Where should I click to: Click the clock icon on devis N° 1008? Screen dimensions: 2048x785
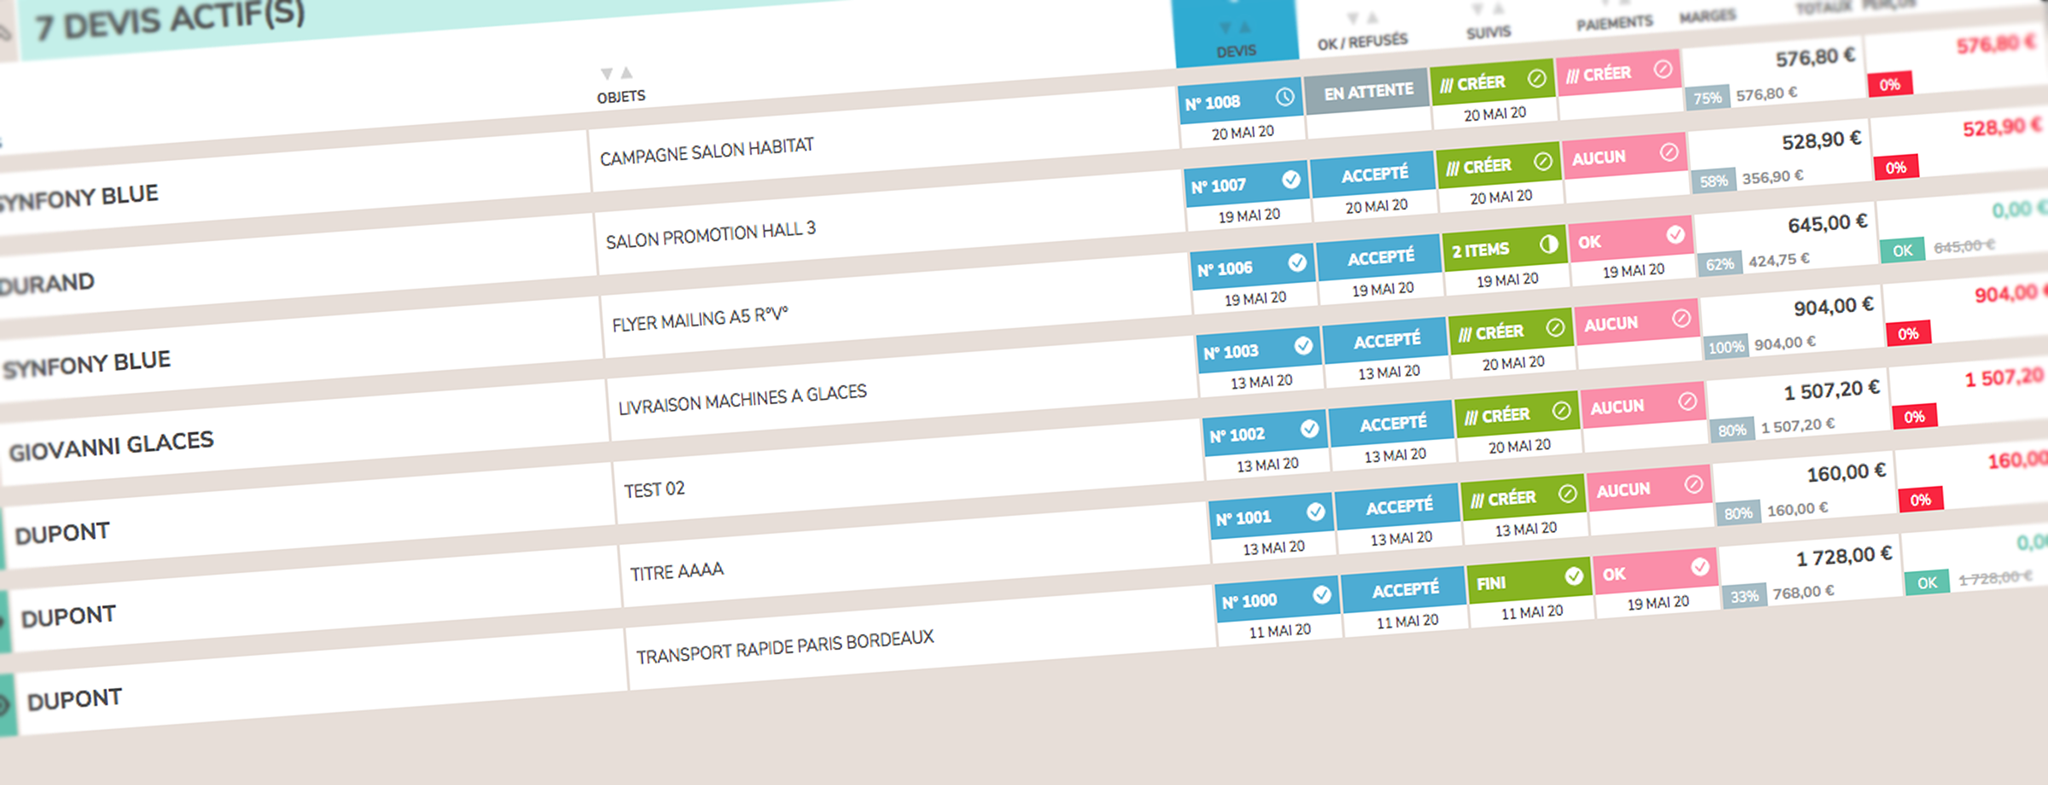tap(1285, 97)
